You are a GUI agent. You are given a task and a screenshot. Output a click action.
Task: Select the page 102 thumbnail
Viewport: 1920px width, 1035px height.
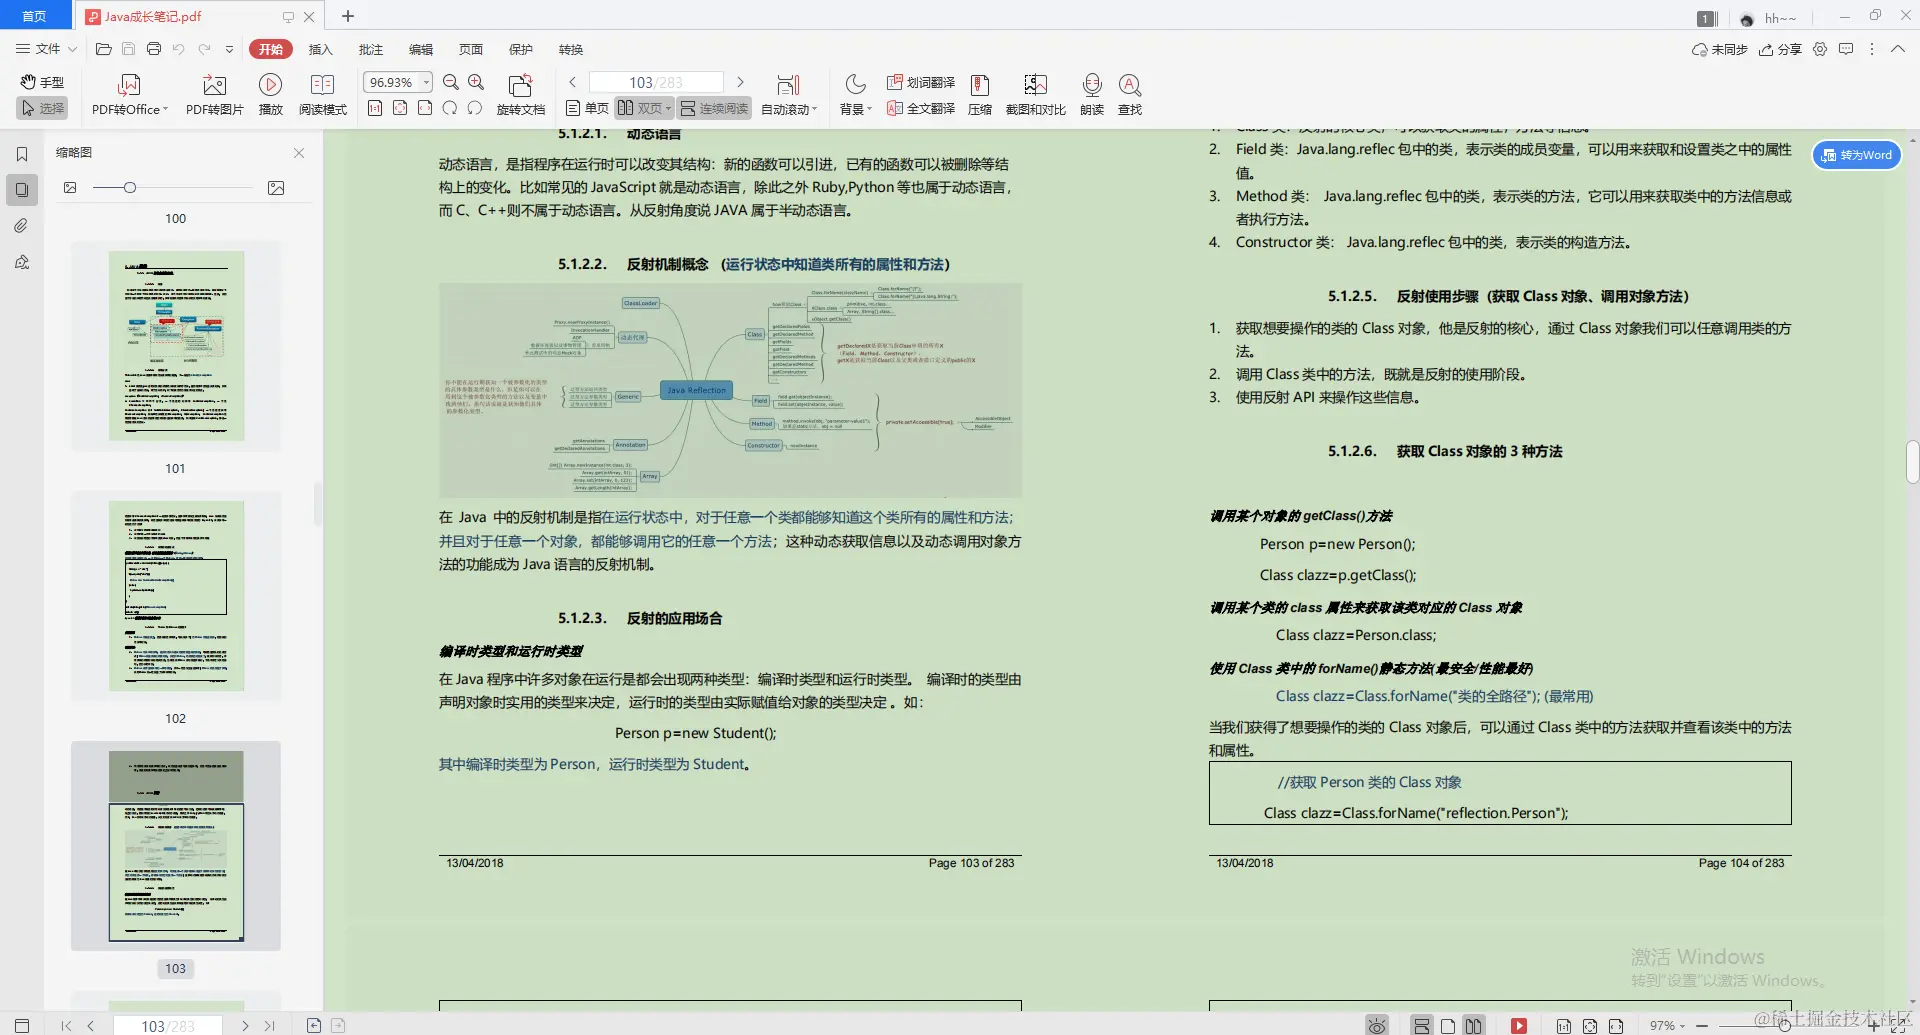click(175, 595)
